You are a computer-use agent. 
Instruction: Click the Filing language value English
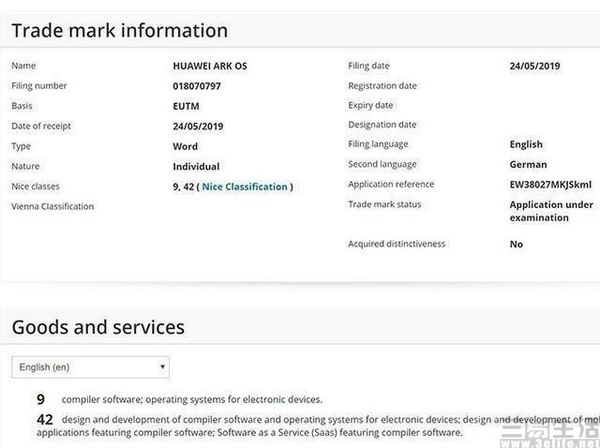(x=526, y=145)
